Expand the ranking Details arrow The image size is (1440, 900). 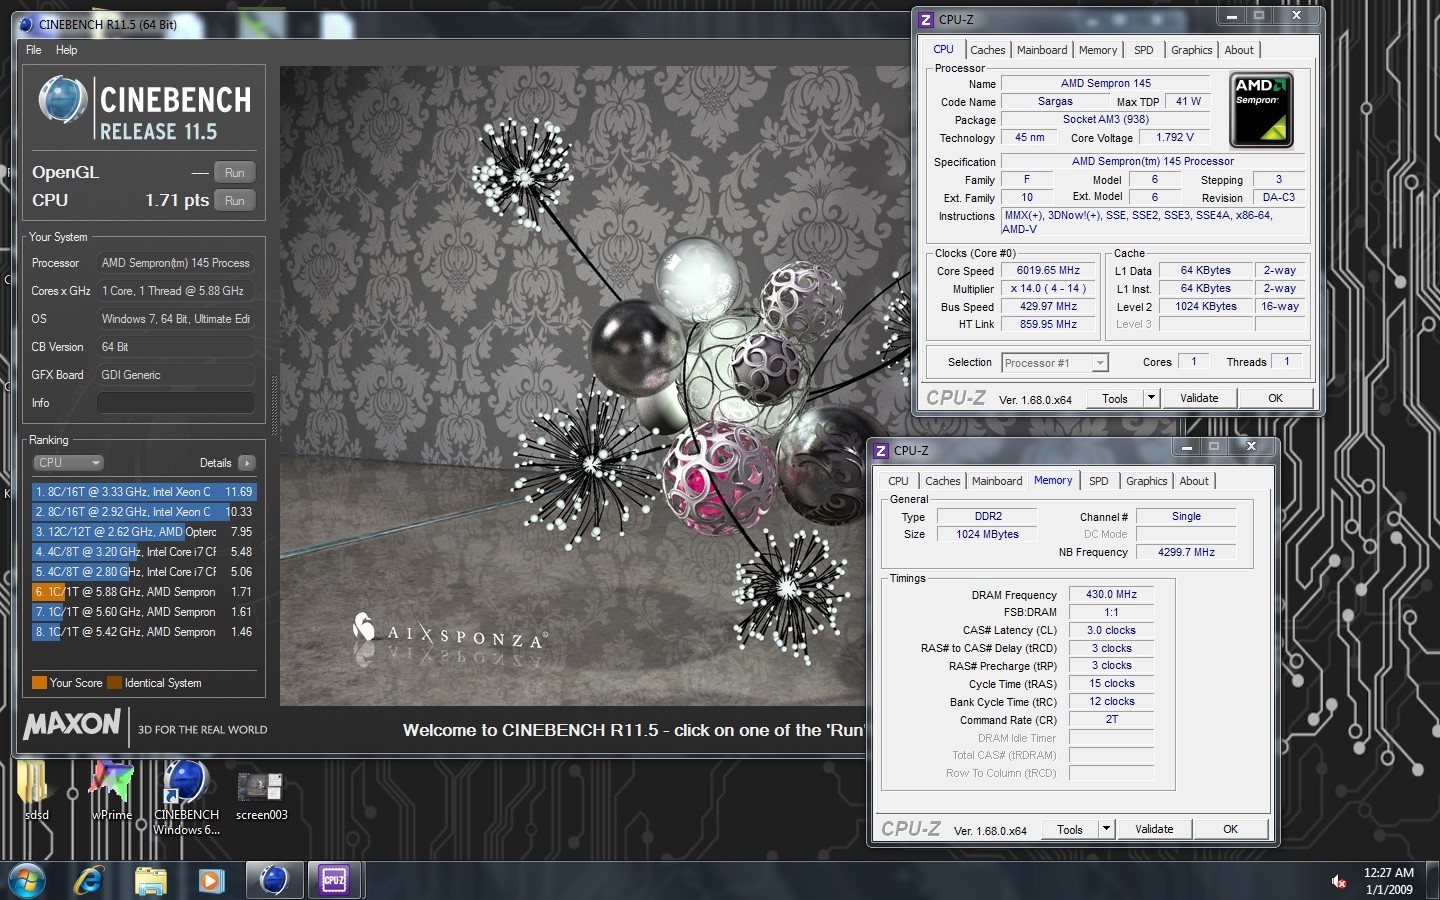click(x=247, y=463)
